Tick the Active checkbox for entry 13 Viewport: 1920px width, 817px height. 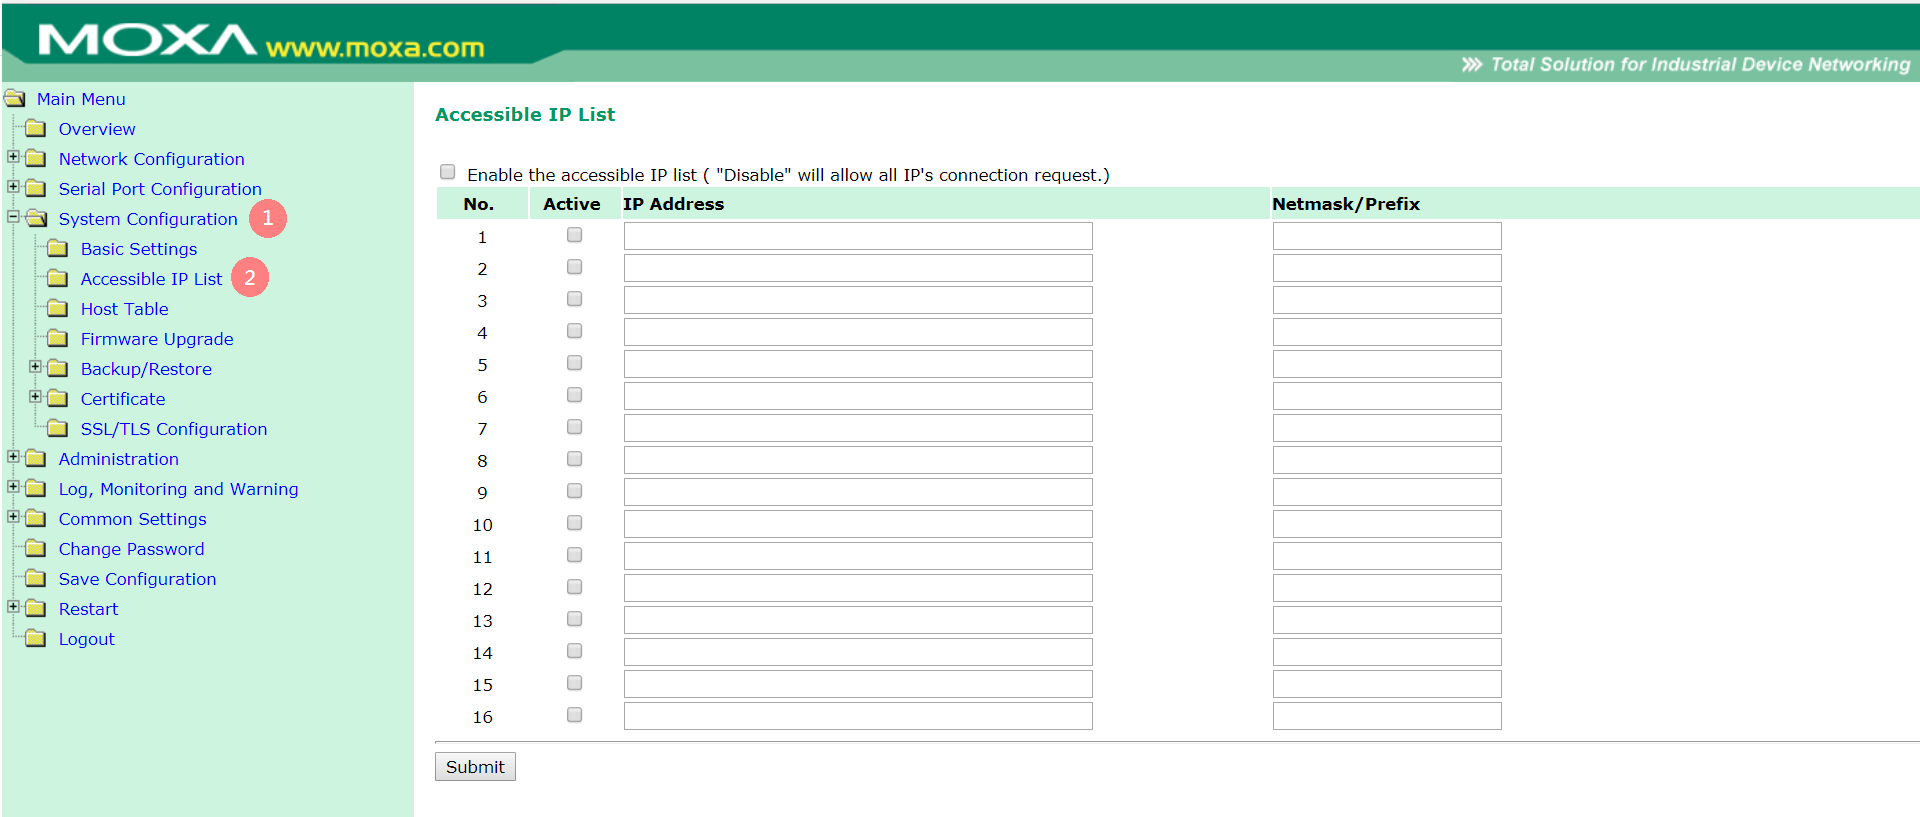tap(574, 619)
